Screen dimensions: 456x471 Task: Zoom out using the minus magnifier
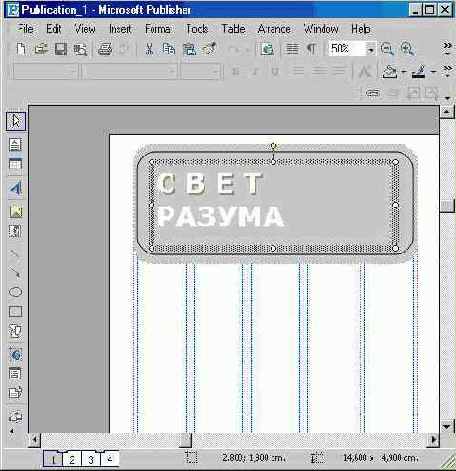[387, 49]
